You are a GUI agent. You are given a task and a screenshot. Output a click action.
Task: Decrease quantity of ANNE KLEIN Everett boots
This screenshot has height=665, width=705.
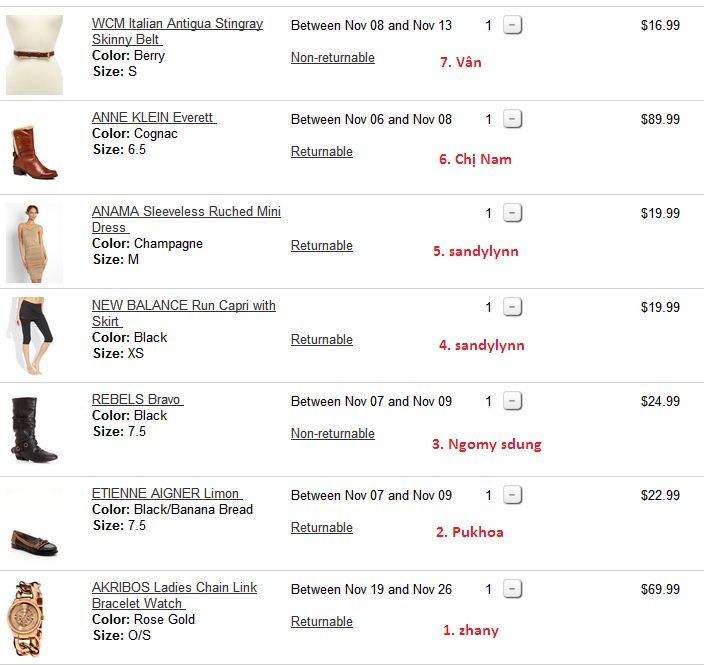click(x=512, y=119)
